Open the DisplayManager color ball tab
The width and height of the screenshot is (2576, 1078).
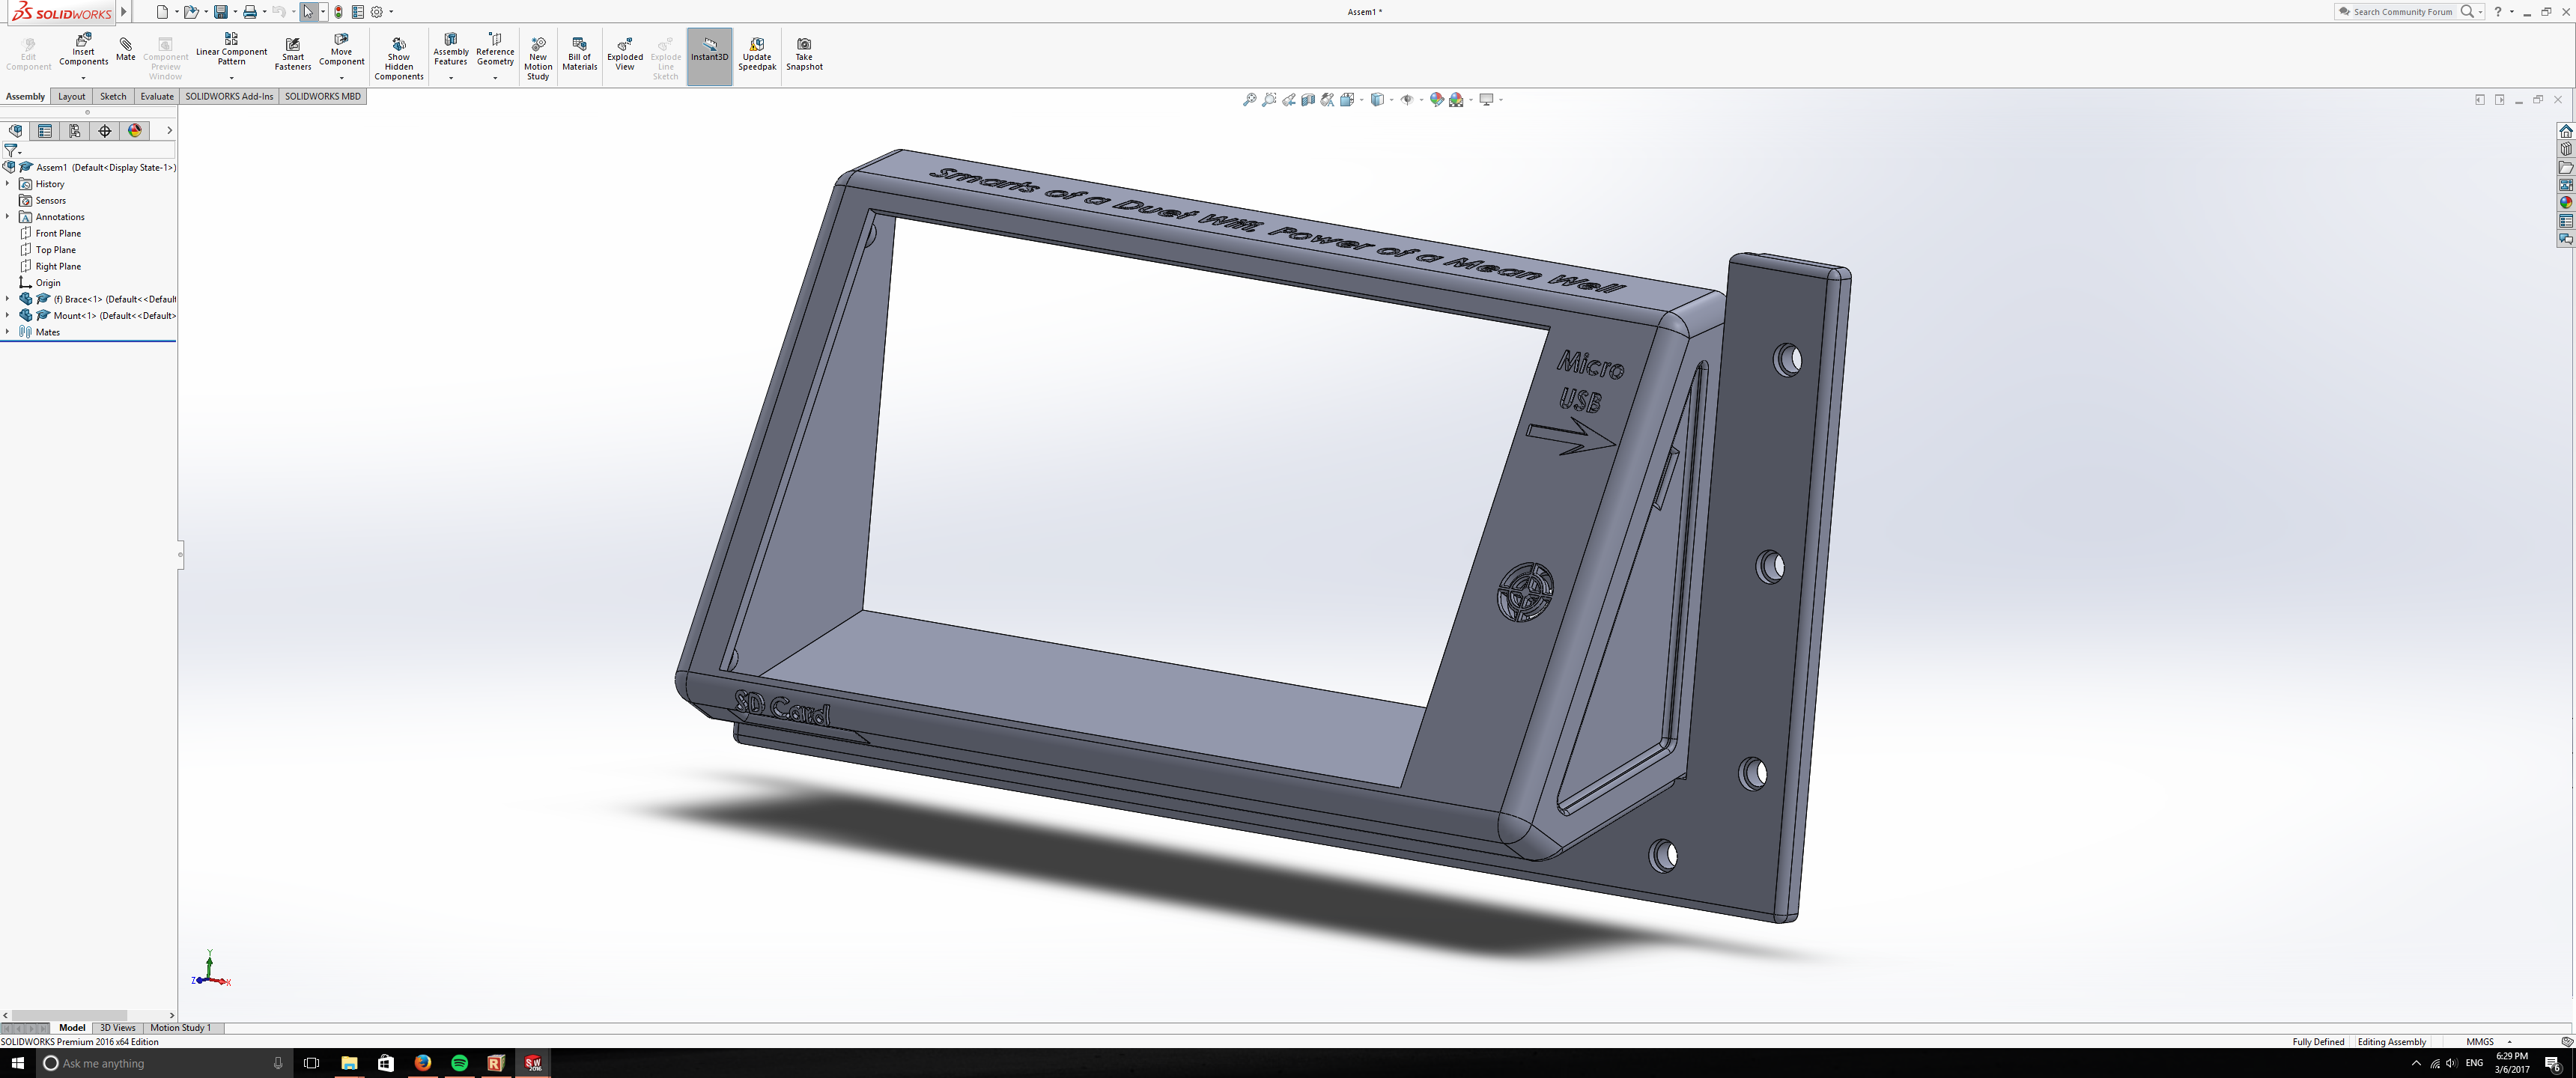135,131
